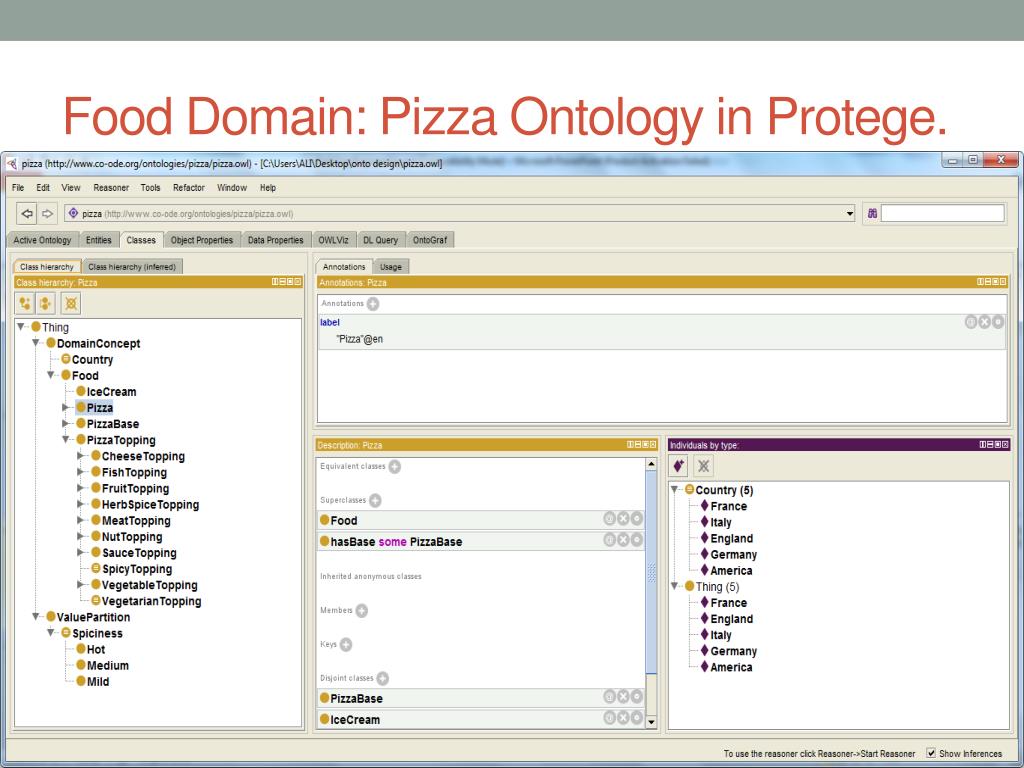Select Italy under Country individuals
The width and height of the screenshot is (1024, 768).
(720, 522)
